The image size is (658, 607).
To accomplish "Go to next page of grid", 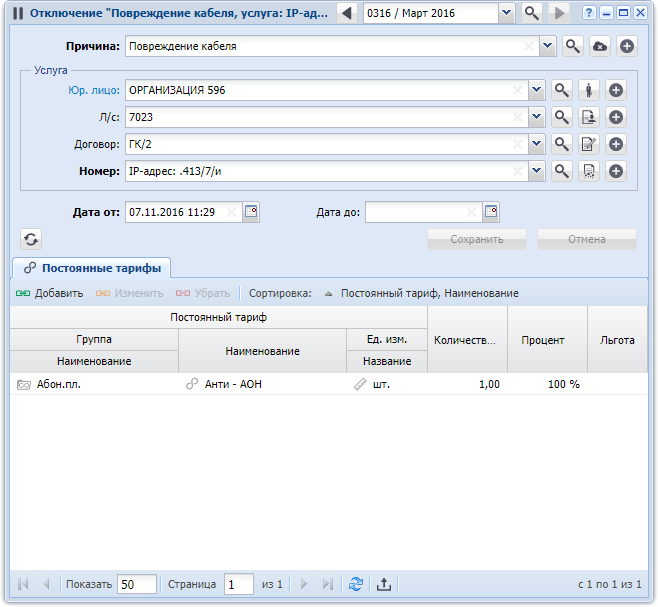I will pos(304,584).
